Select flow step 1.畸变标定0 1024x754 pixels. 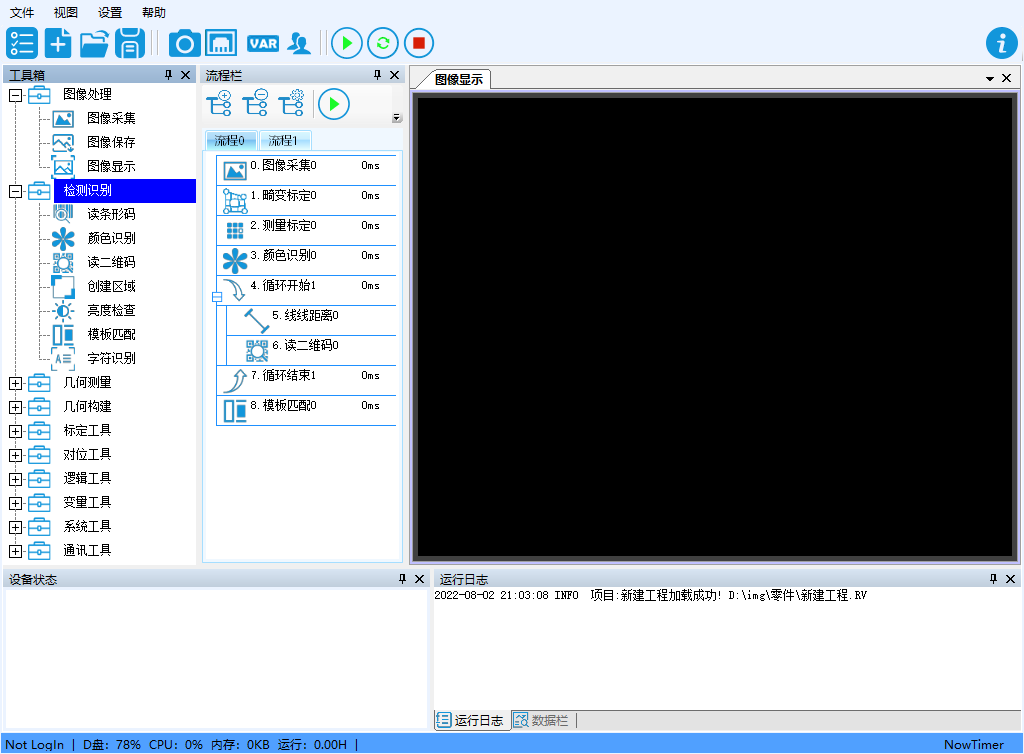click(x=306, y=200)
